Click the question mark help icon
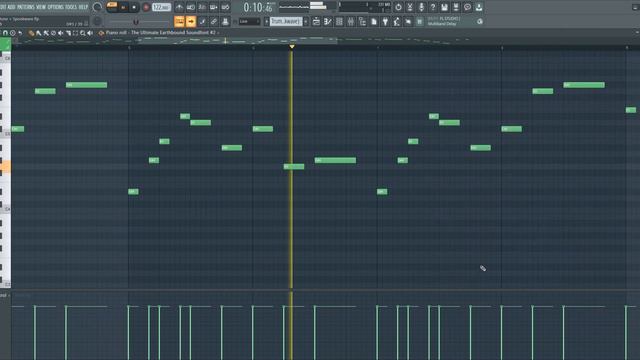This screenshot has width=640, height=360. click(x=433, y=7)
